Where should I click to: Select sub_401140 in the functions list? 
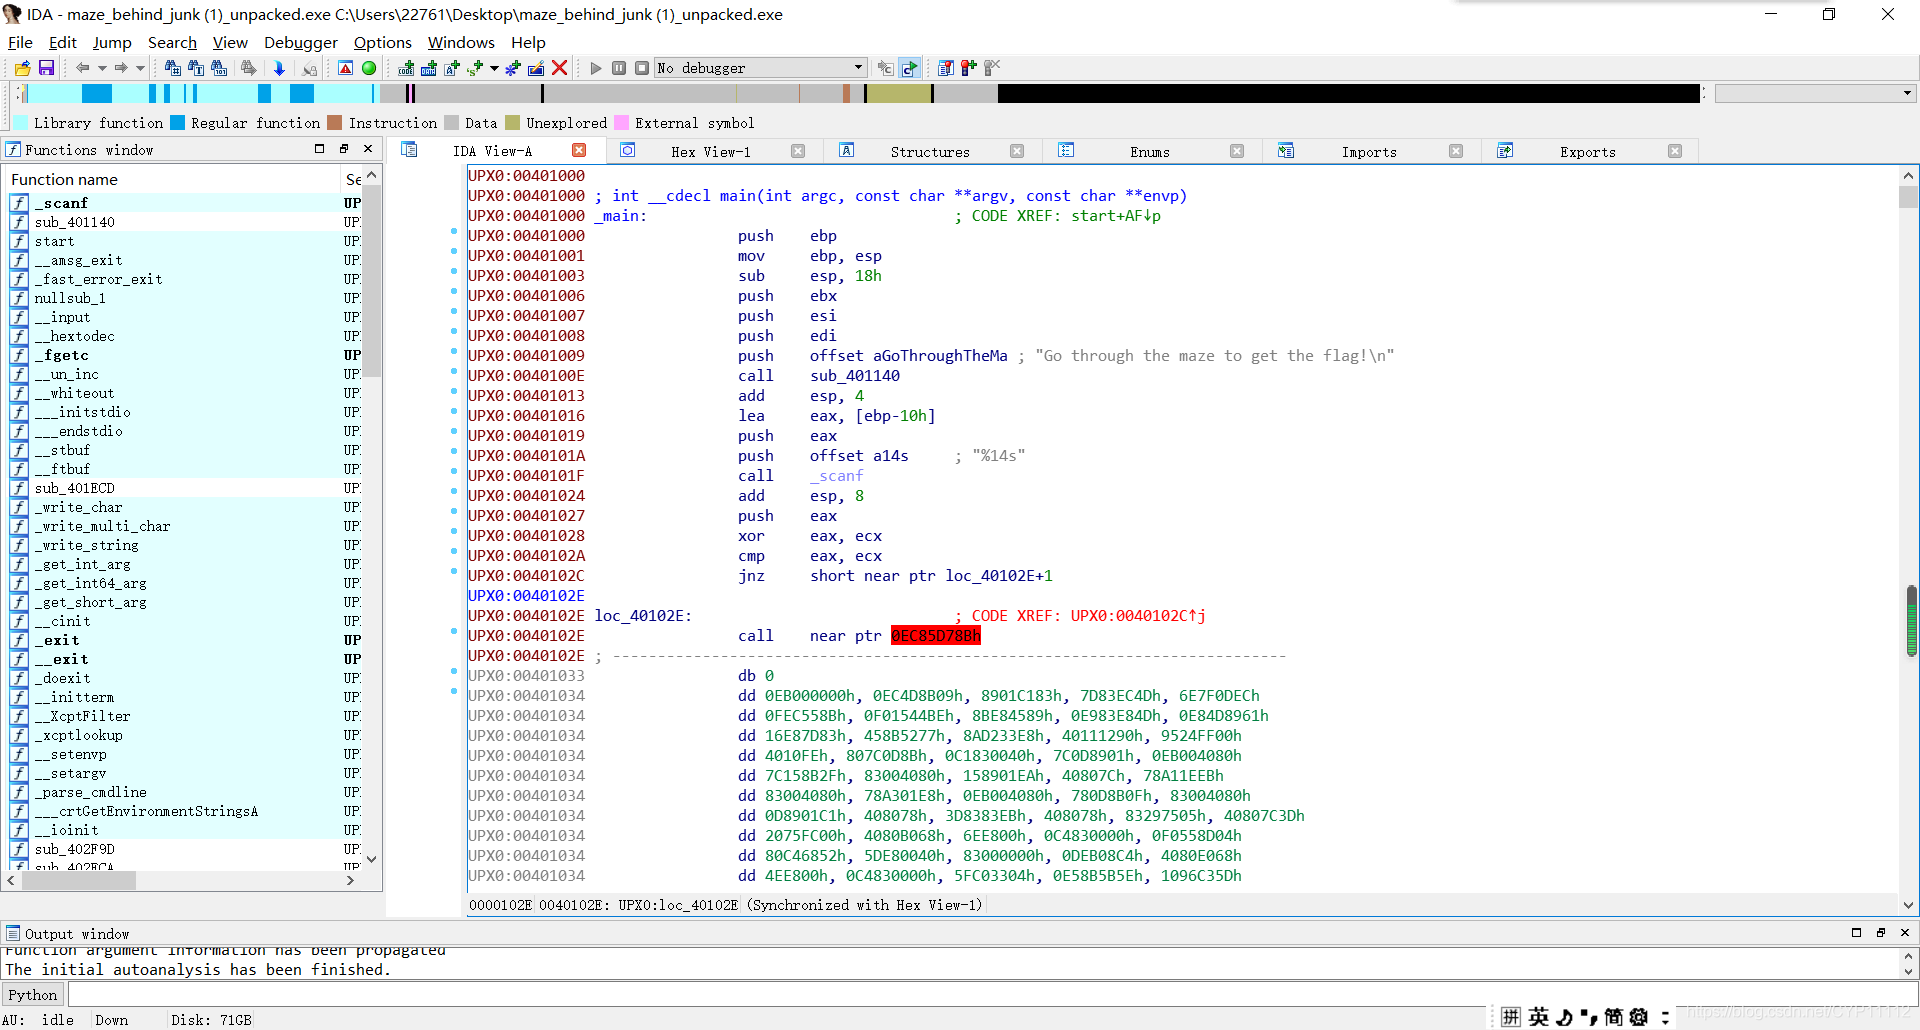[185, 222]
